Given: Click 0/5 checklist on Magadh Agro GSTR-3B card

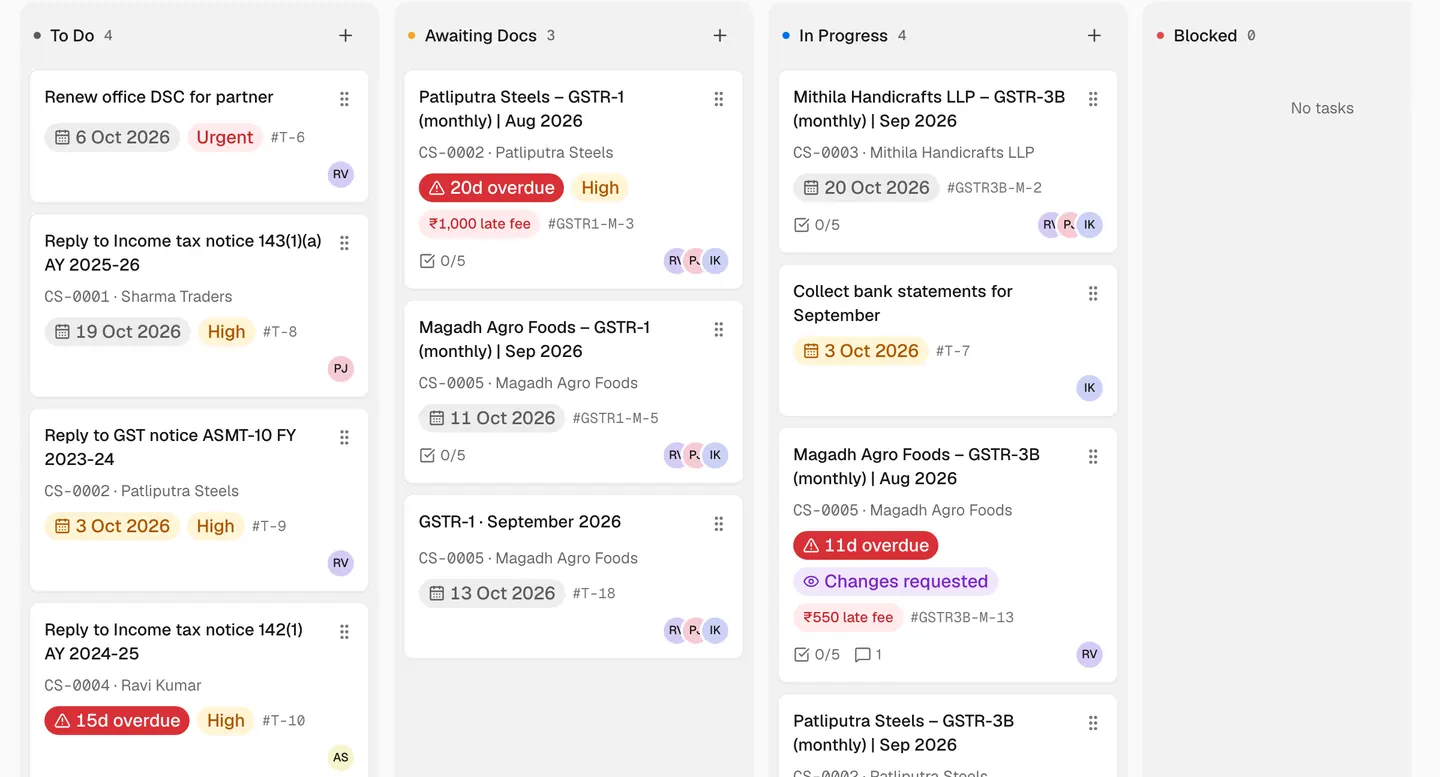Looking at the screenshot, I should click(x=817, y=655).
